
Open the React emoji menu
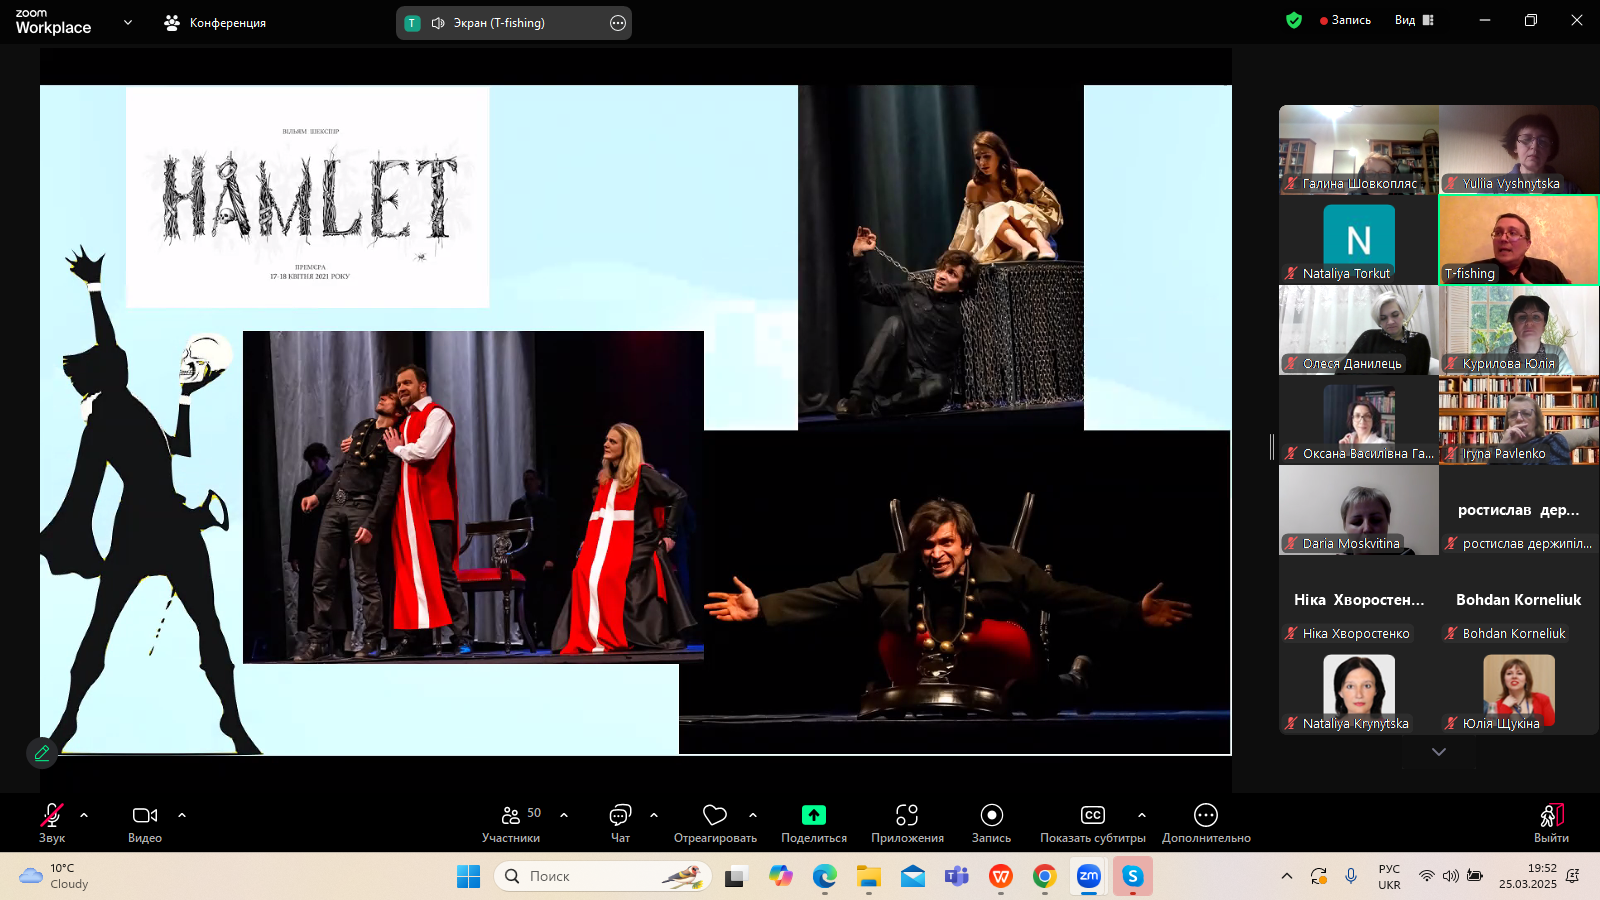point(714,823)
